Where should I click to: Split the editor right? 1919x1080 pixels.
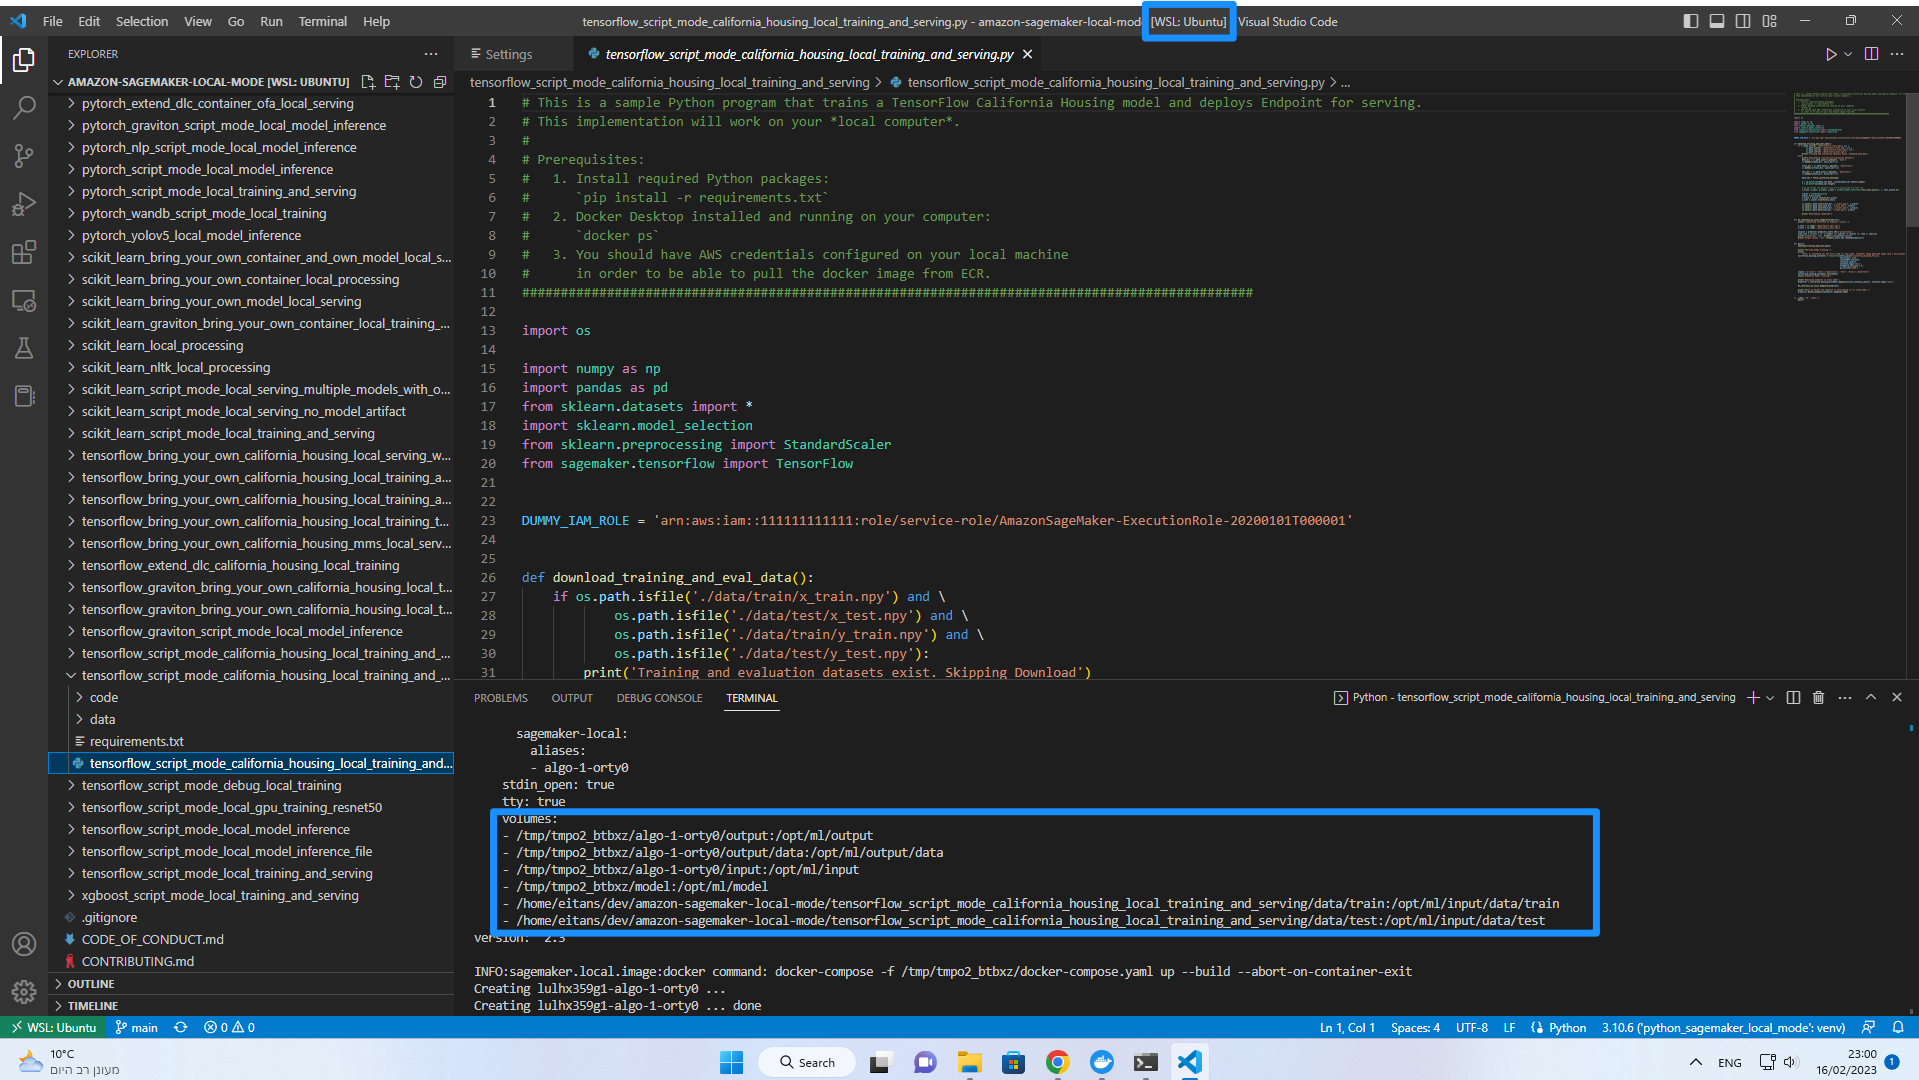(x=1871, y=54)
